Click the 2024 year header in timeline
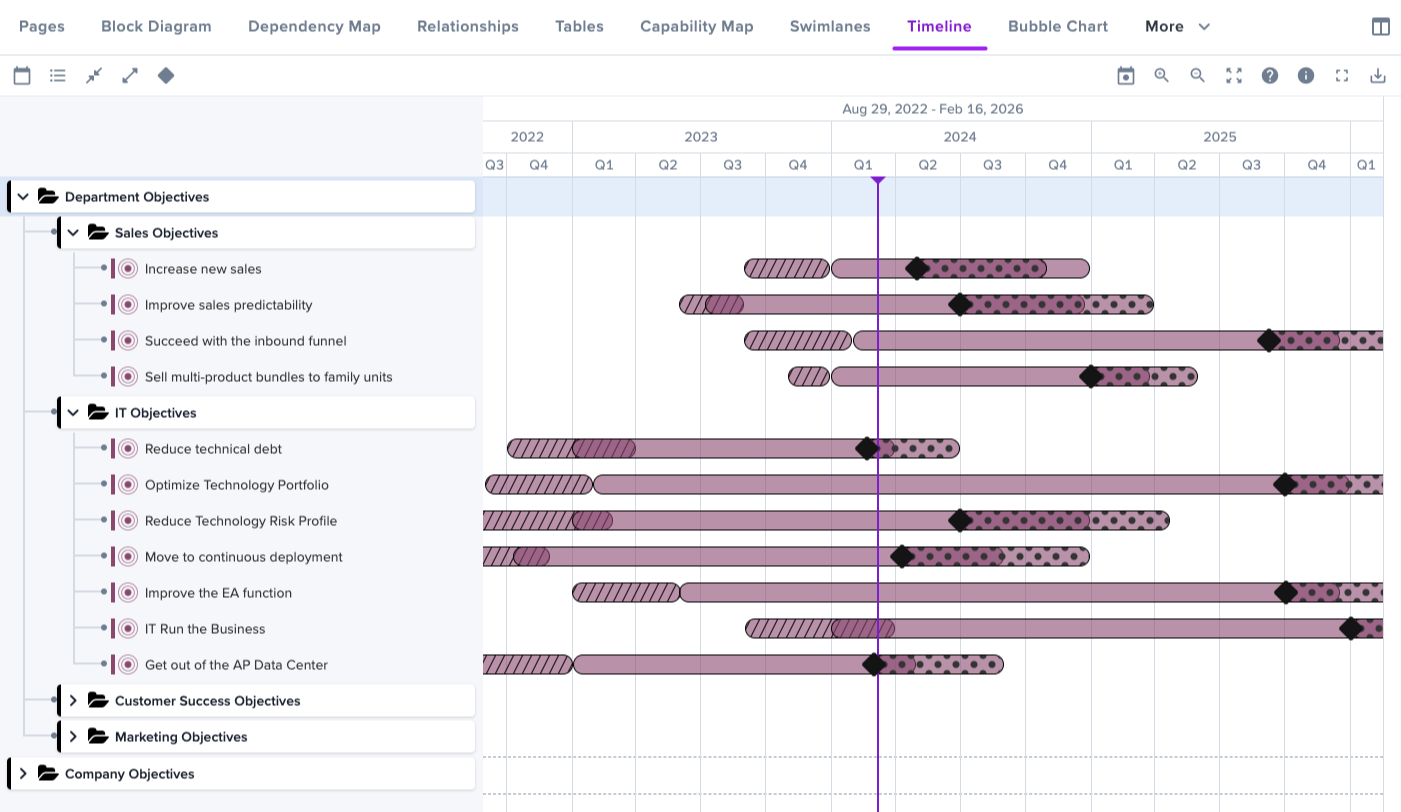The height and width of the screenshot is (812, 1401). click(960, 137)
